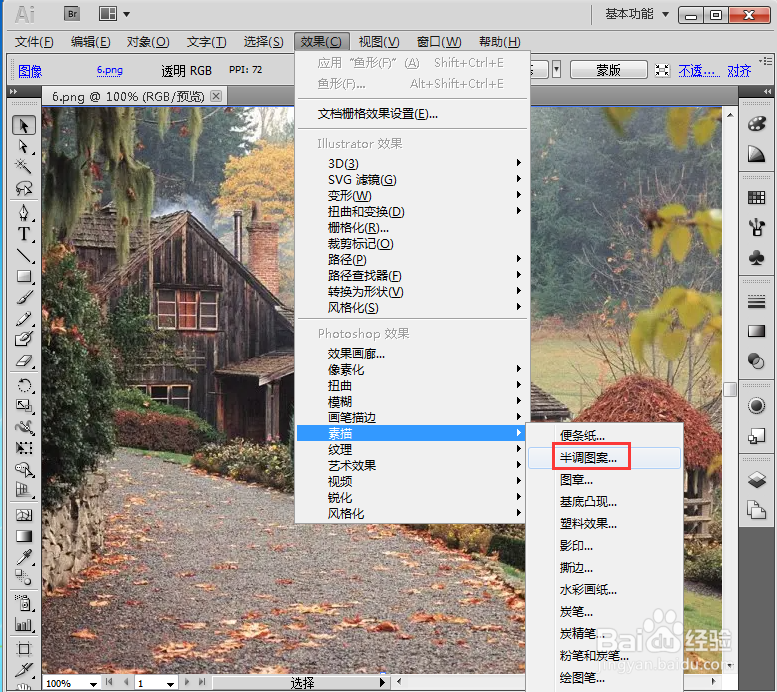Open the 基本功能 workspace switcher

pyautogui.click(x=637, y=14)
